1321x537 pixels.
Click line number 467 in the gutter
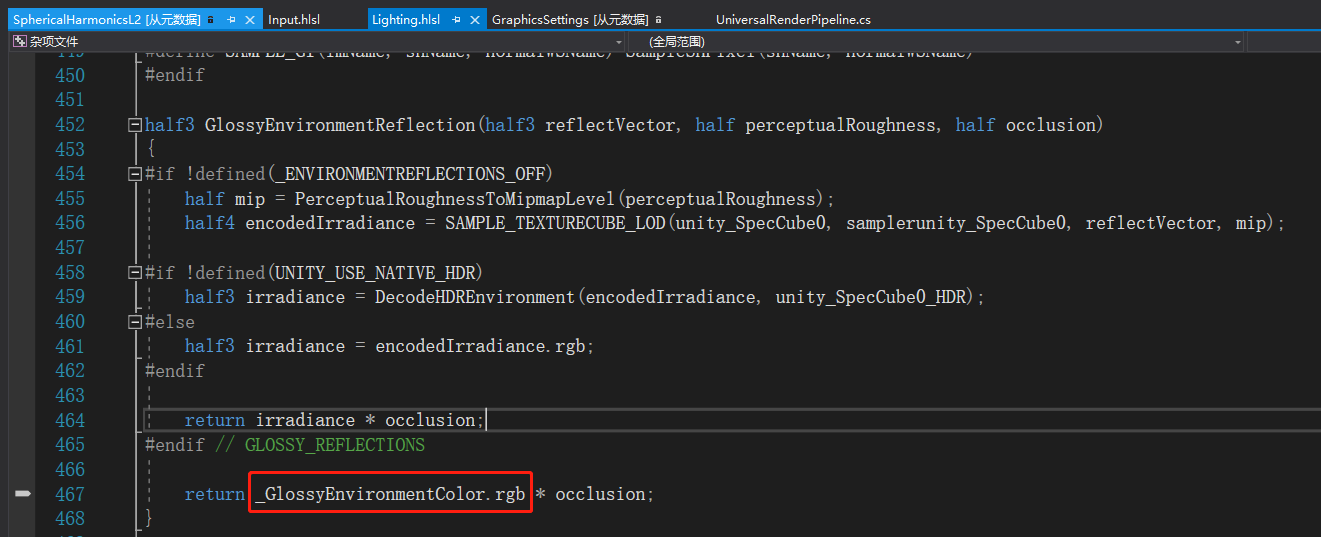point(70,494)
